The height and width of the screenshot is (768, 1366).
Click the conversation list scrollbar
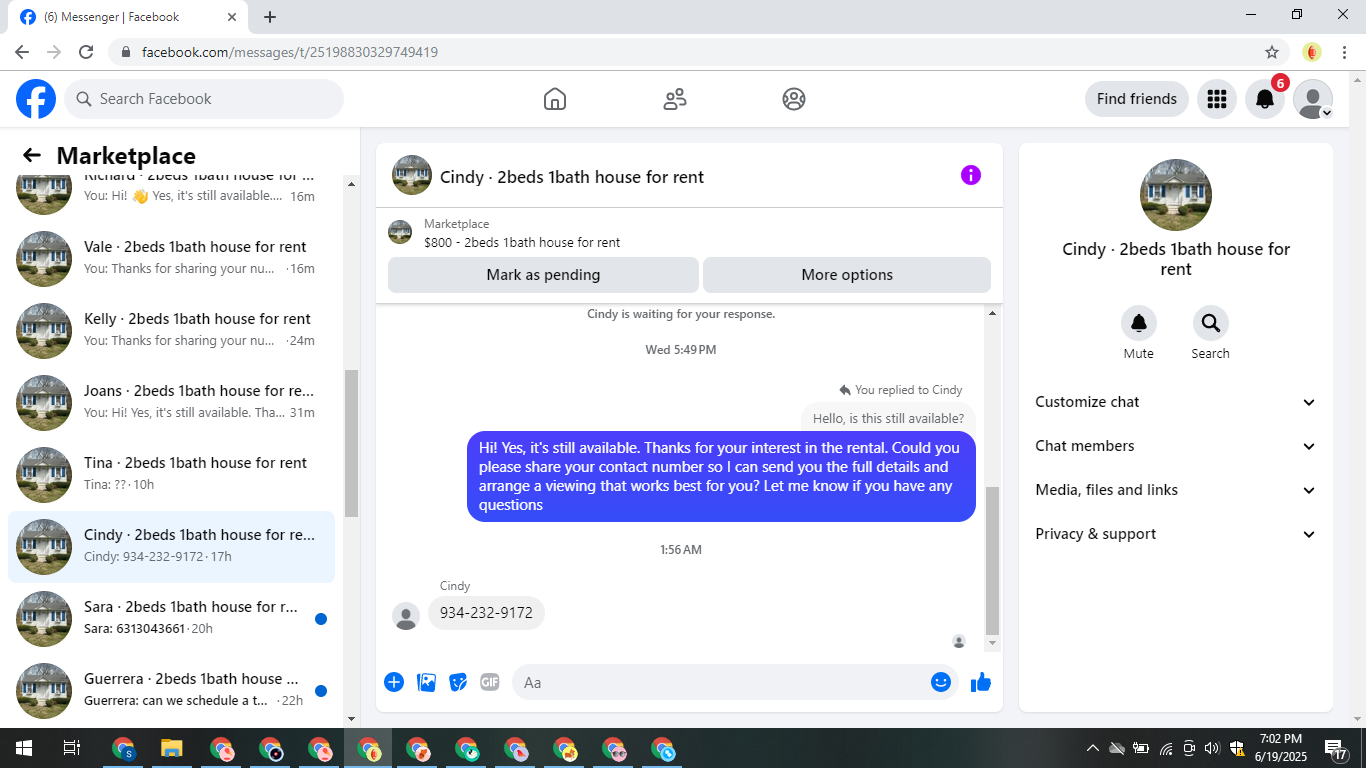pyautogui.click(x=351, y=445)
